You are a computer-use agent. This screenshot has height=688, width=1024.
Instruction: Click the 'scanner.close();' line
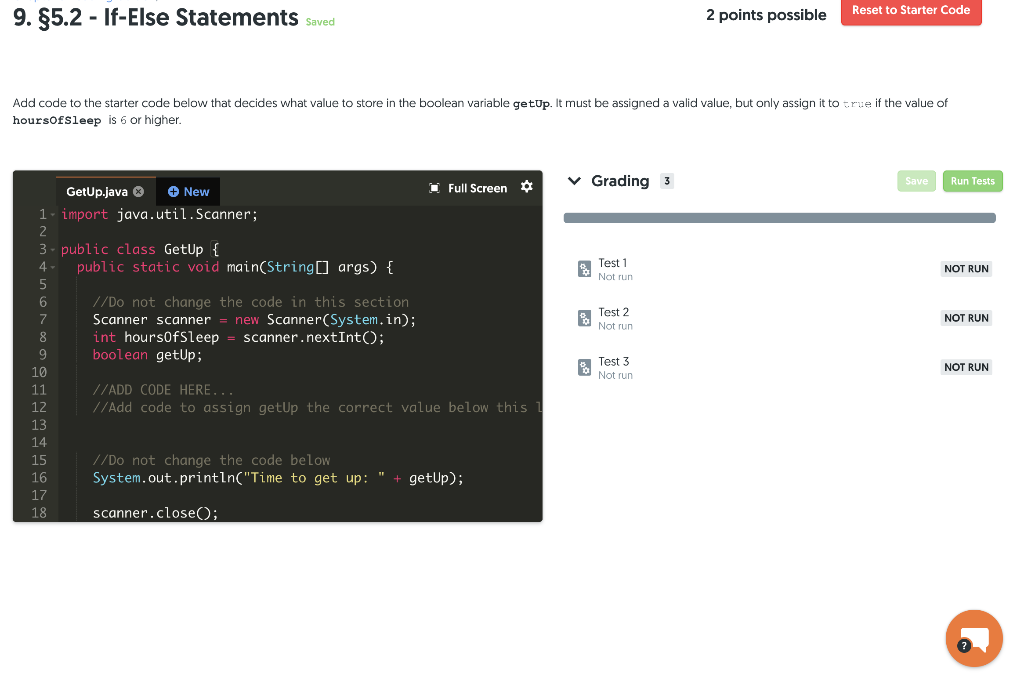pyautogui.click(x=155, y=513)
